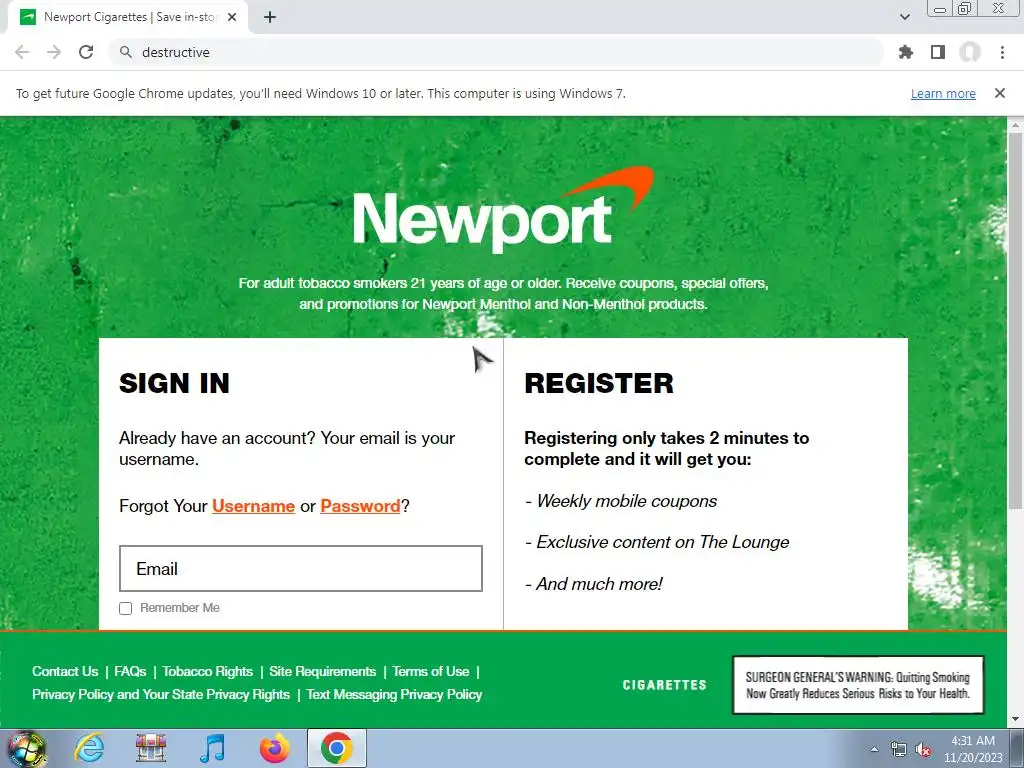
Task: Launch Firefox from the taskbar
Action: [x=274, y=748]
